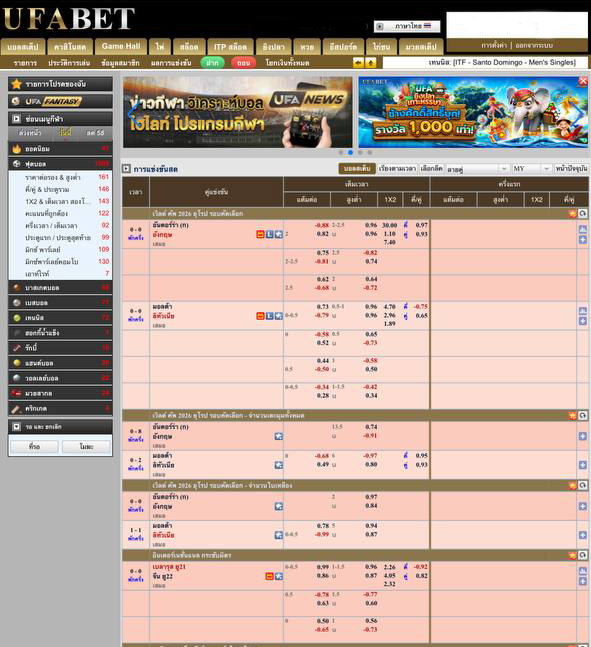Go to the casino live tab

coord(70,47)
